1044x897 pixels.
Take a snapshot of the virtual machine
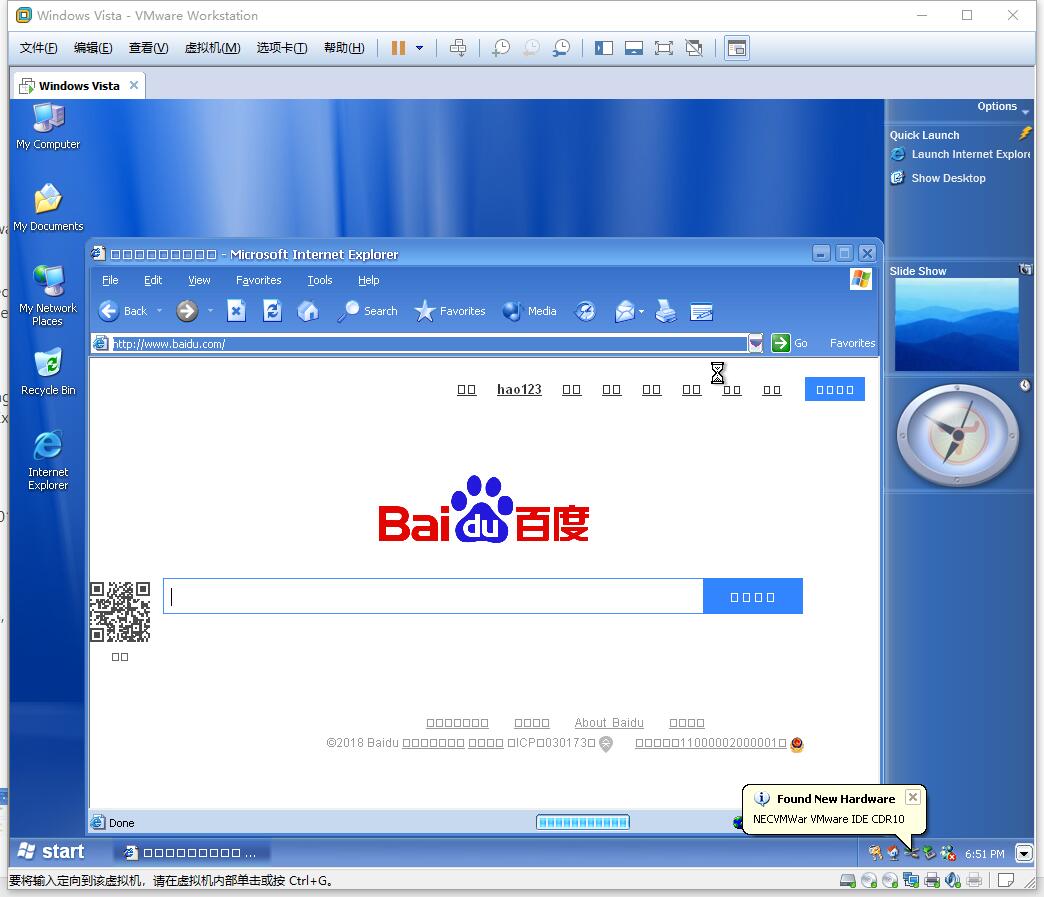(x=501, y=48)
